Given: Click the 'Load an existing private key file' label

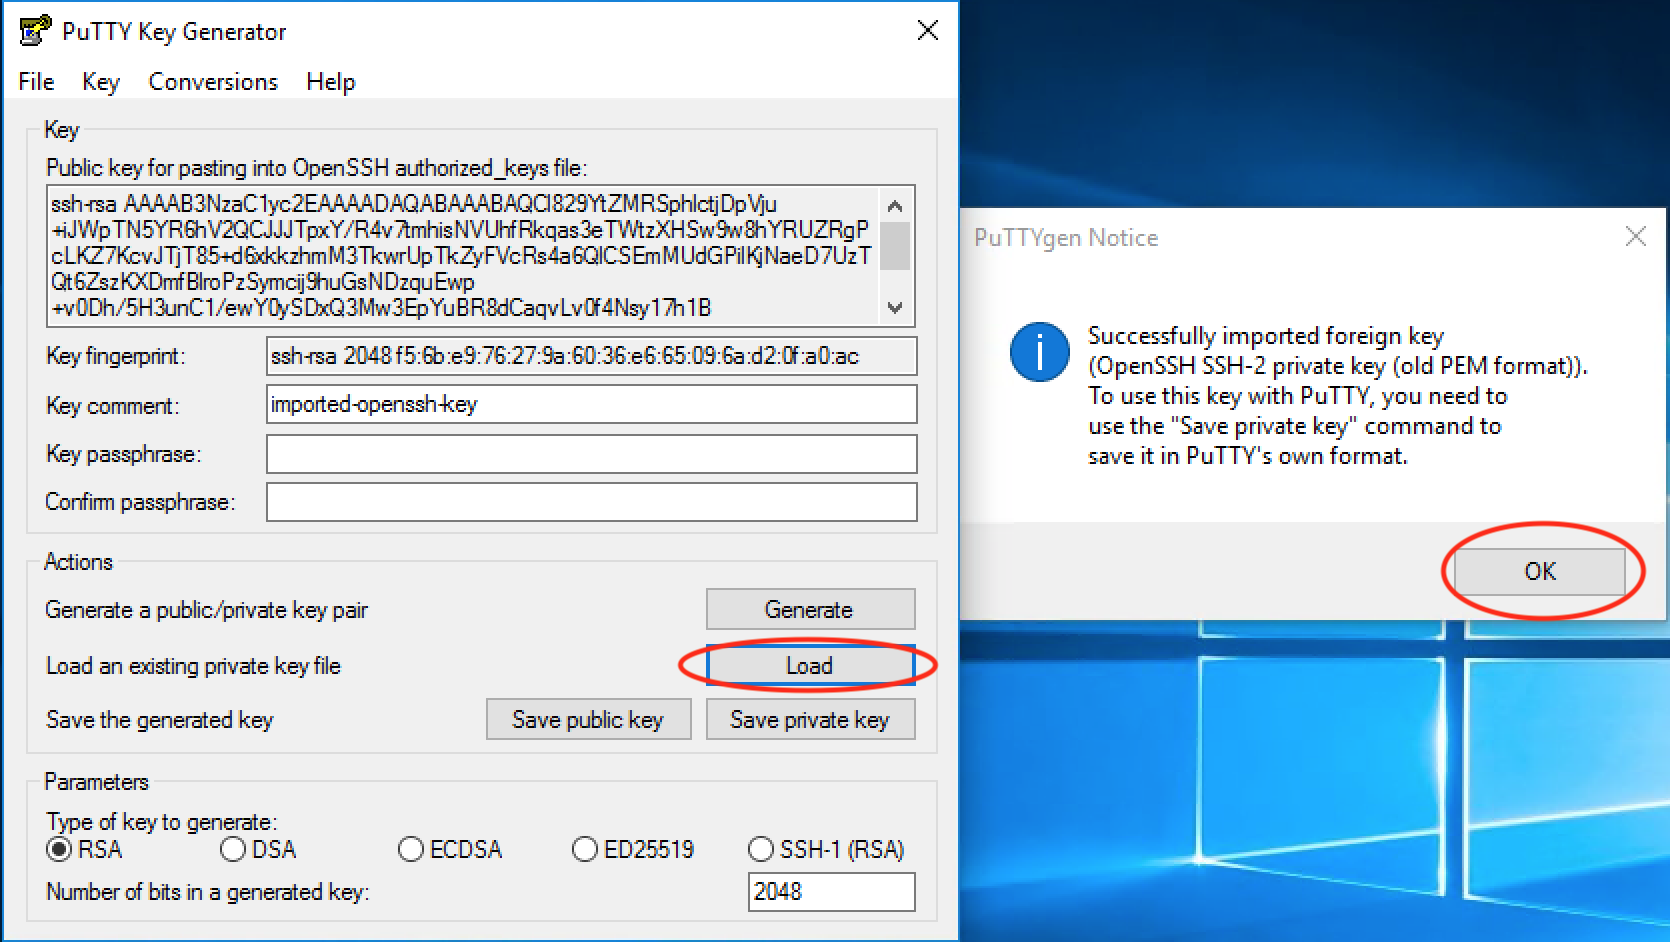Looking at the screenshot, I should 193,666.
